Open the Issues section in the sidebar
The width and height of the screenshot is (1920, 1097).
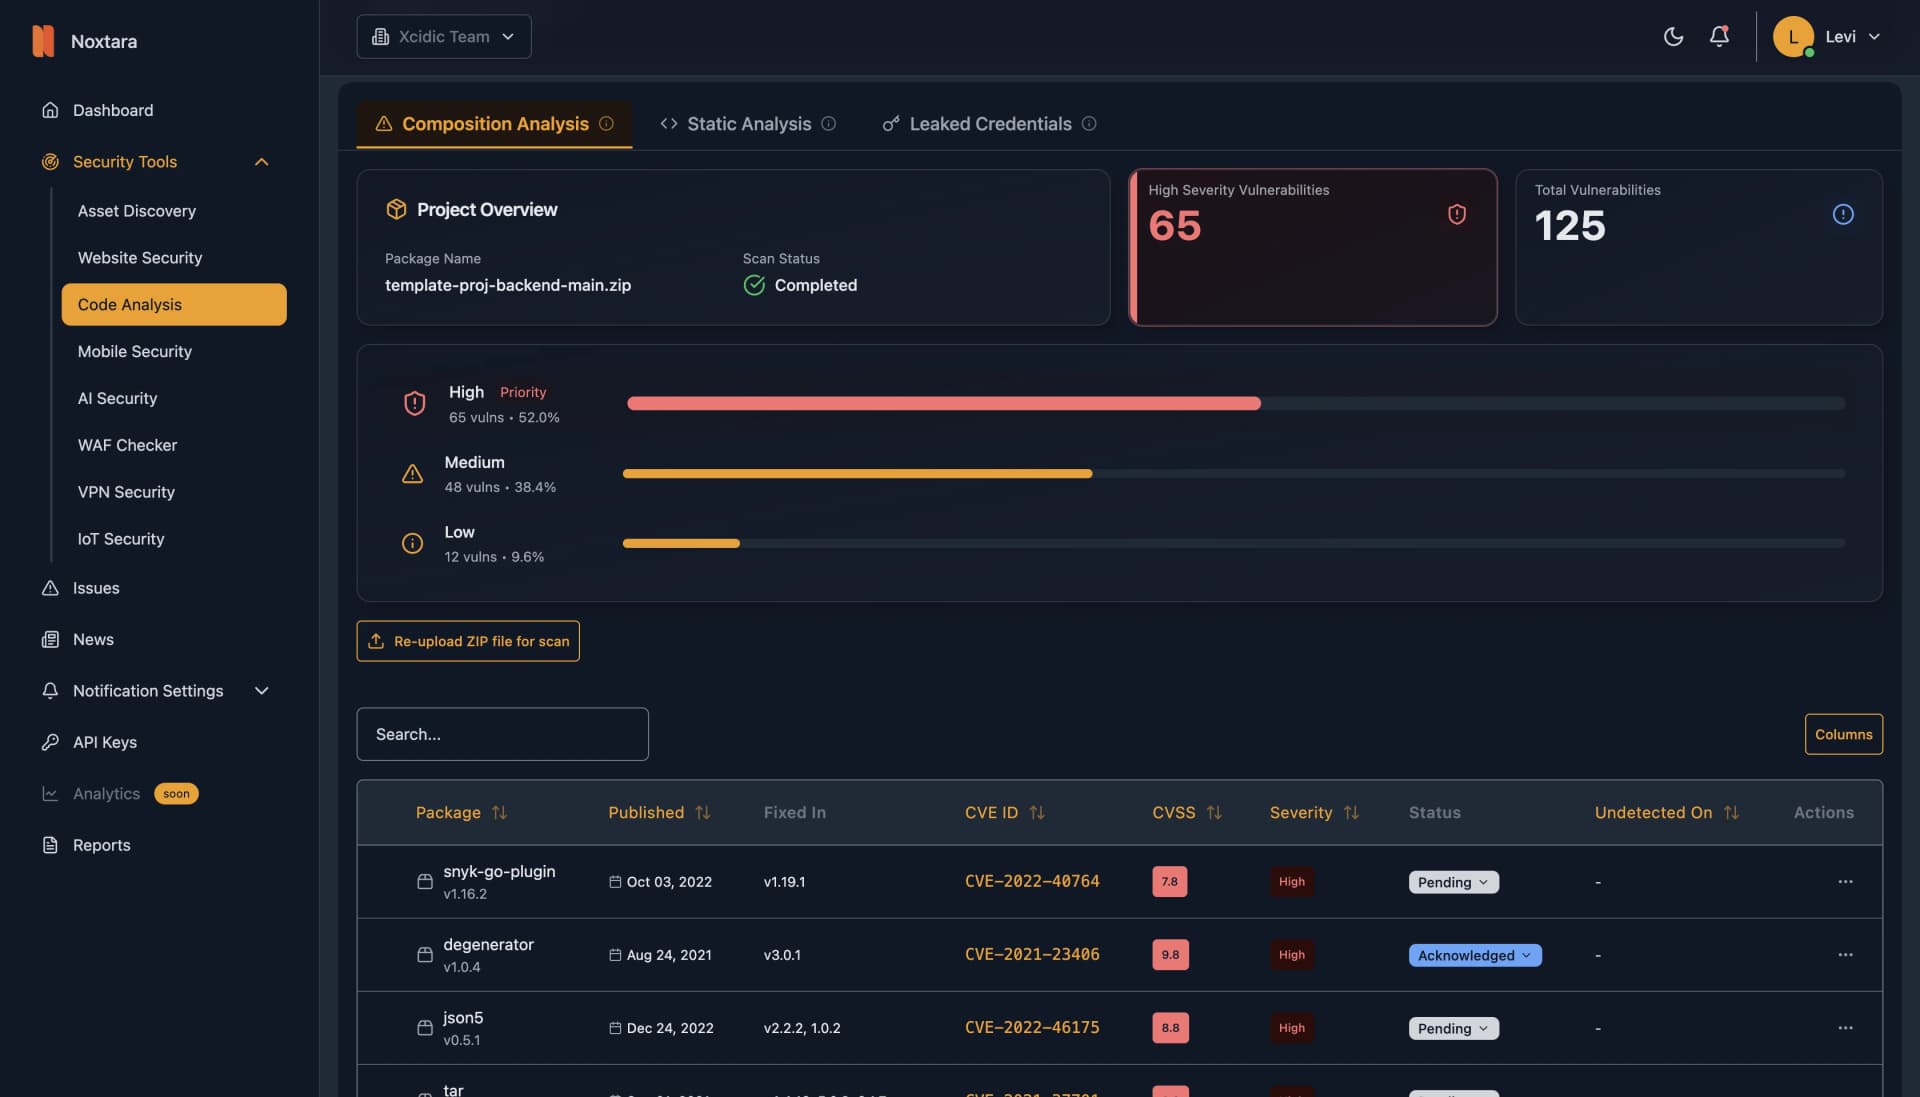click(x=95, y=588)
